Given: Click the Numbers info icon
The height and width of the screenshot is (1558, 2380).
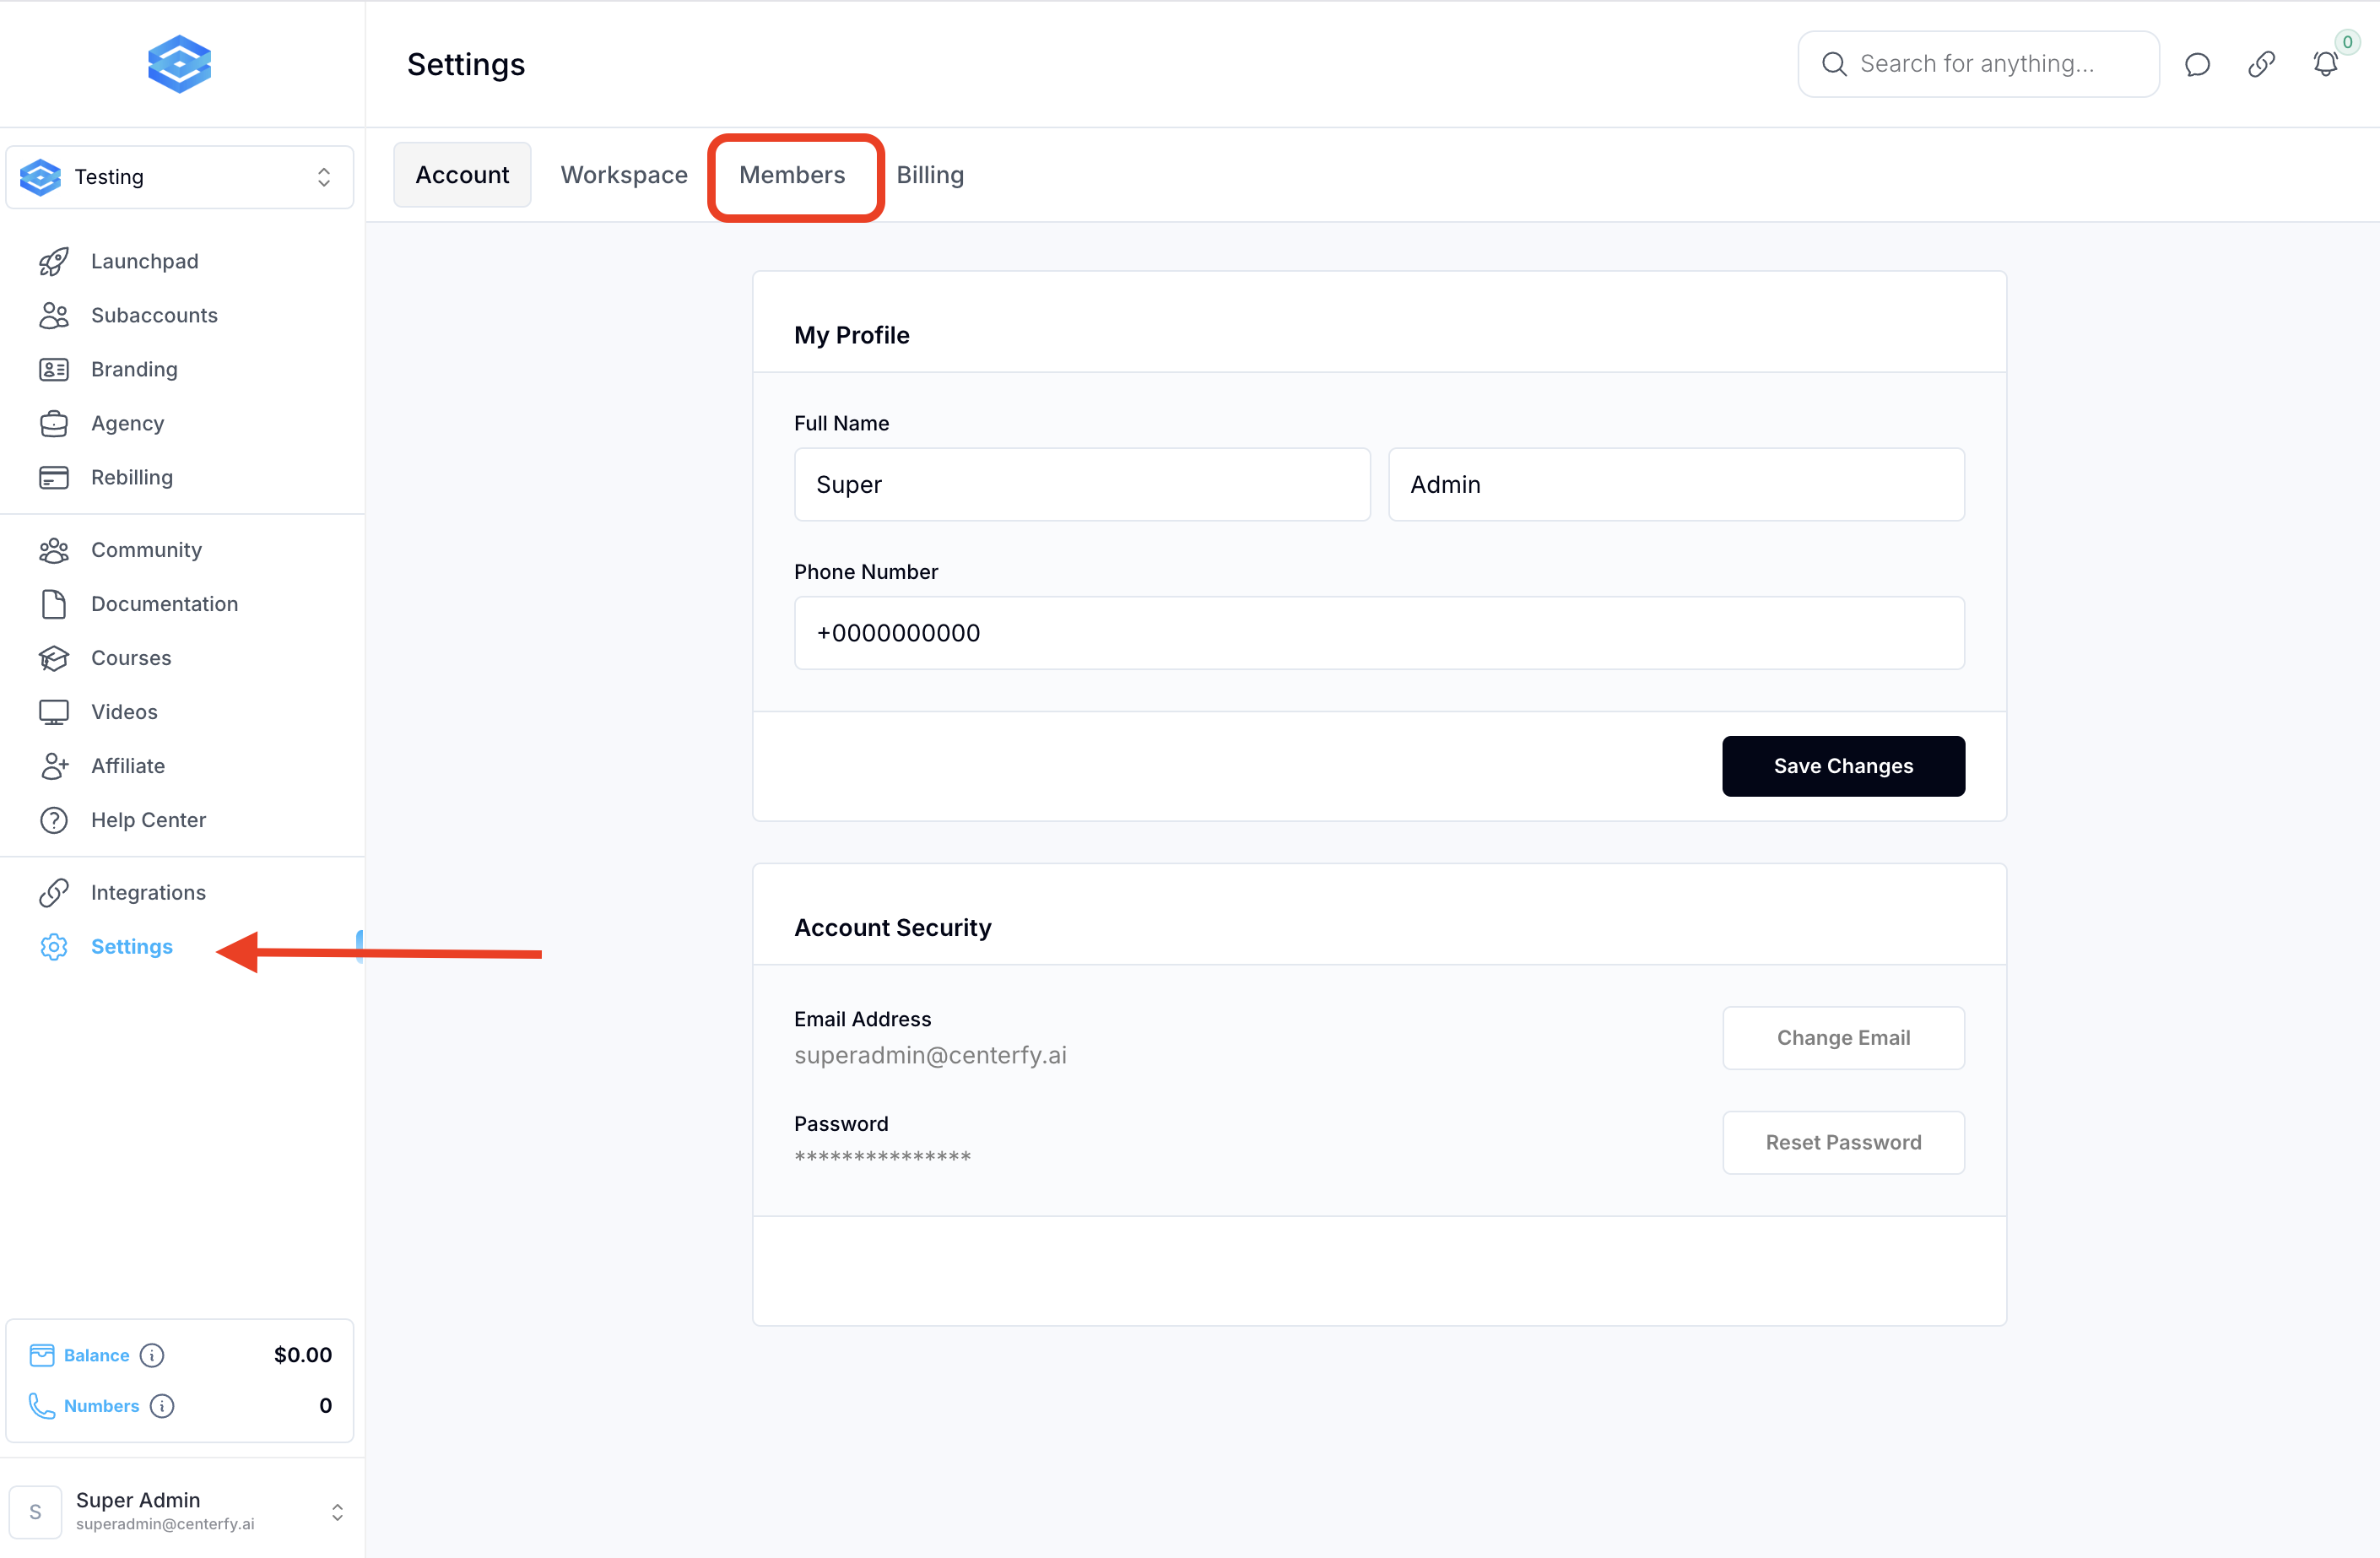Looking at the screenshot, I should (162, 1406).
